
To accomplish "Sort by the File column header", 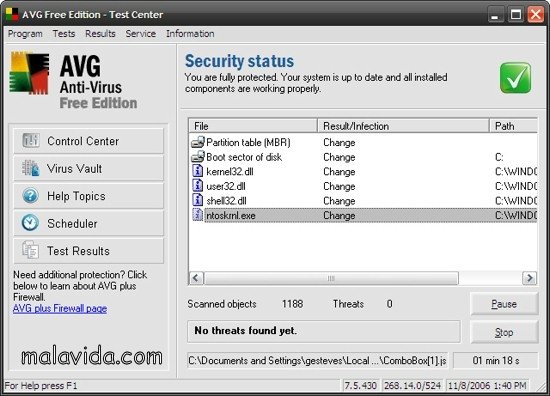I will coord(253,126).
